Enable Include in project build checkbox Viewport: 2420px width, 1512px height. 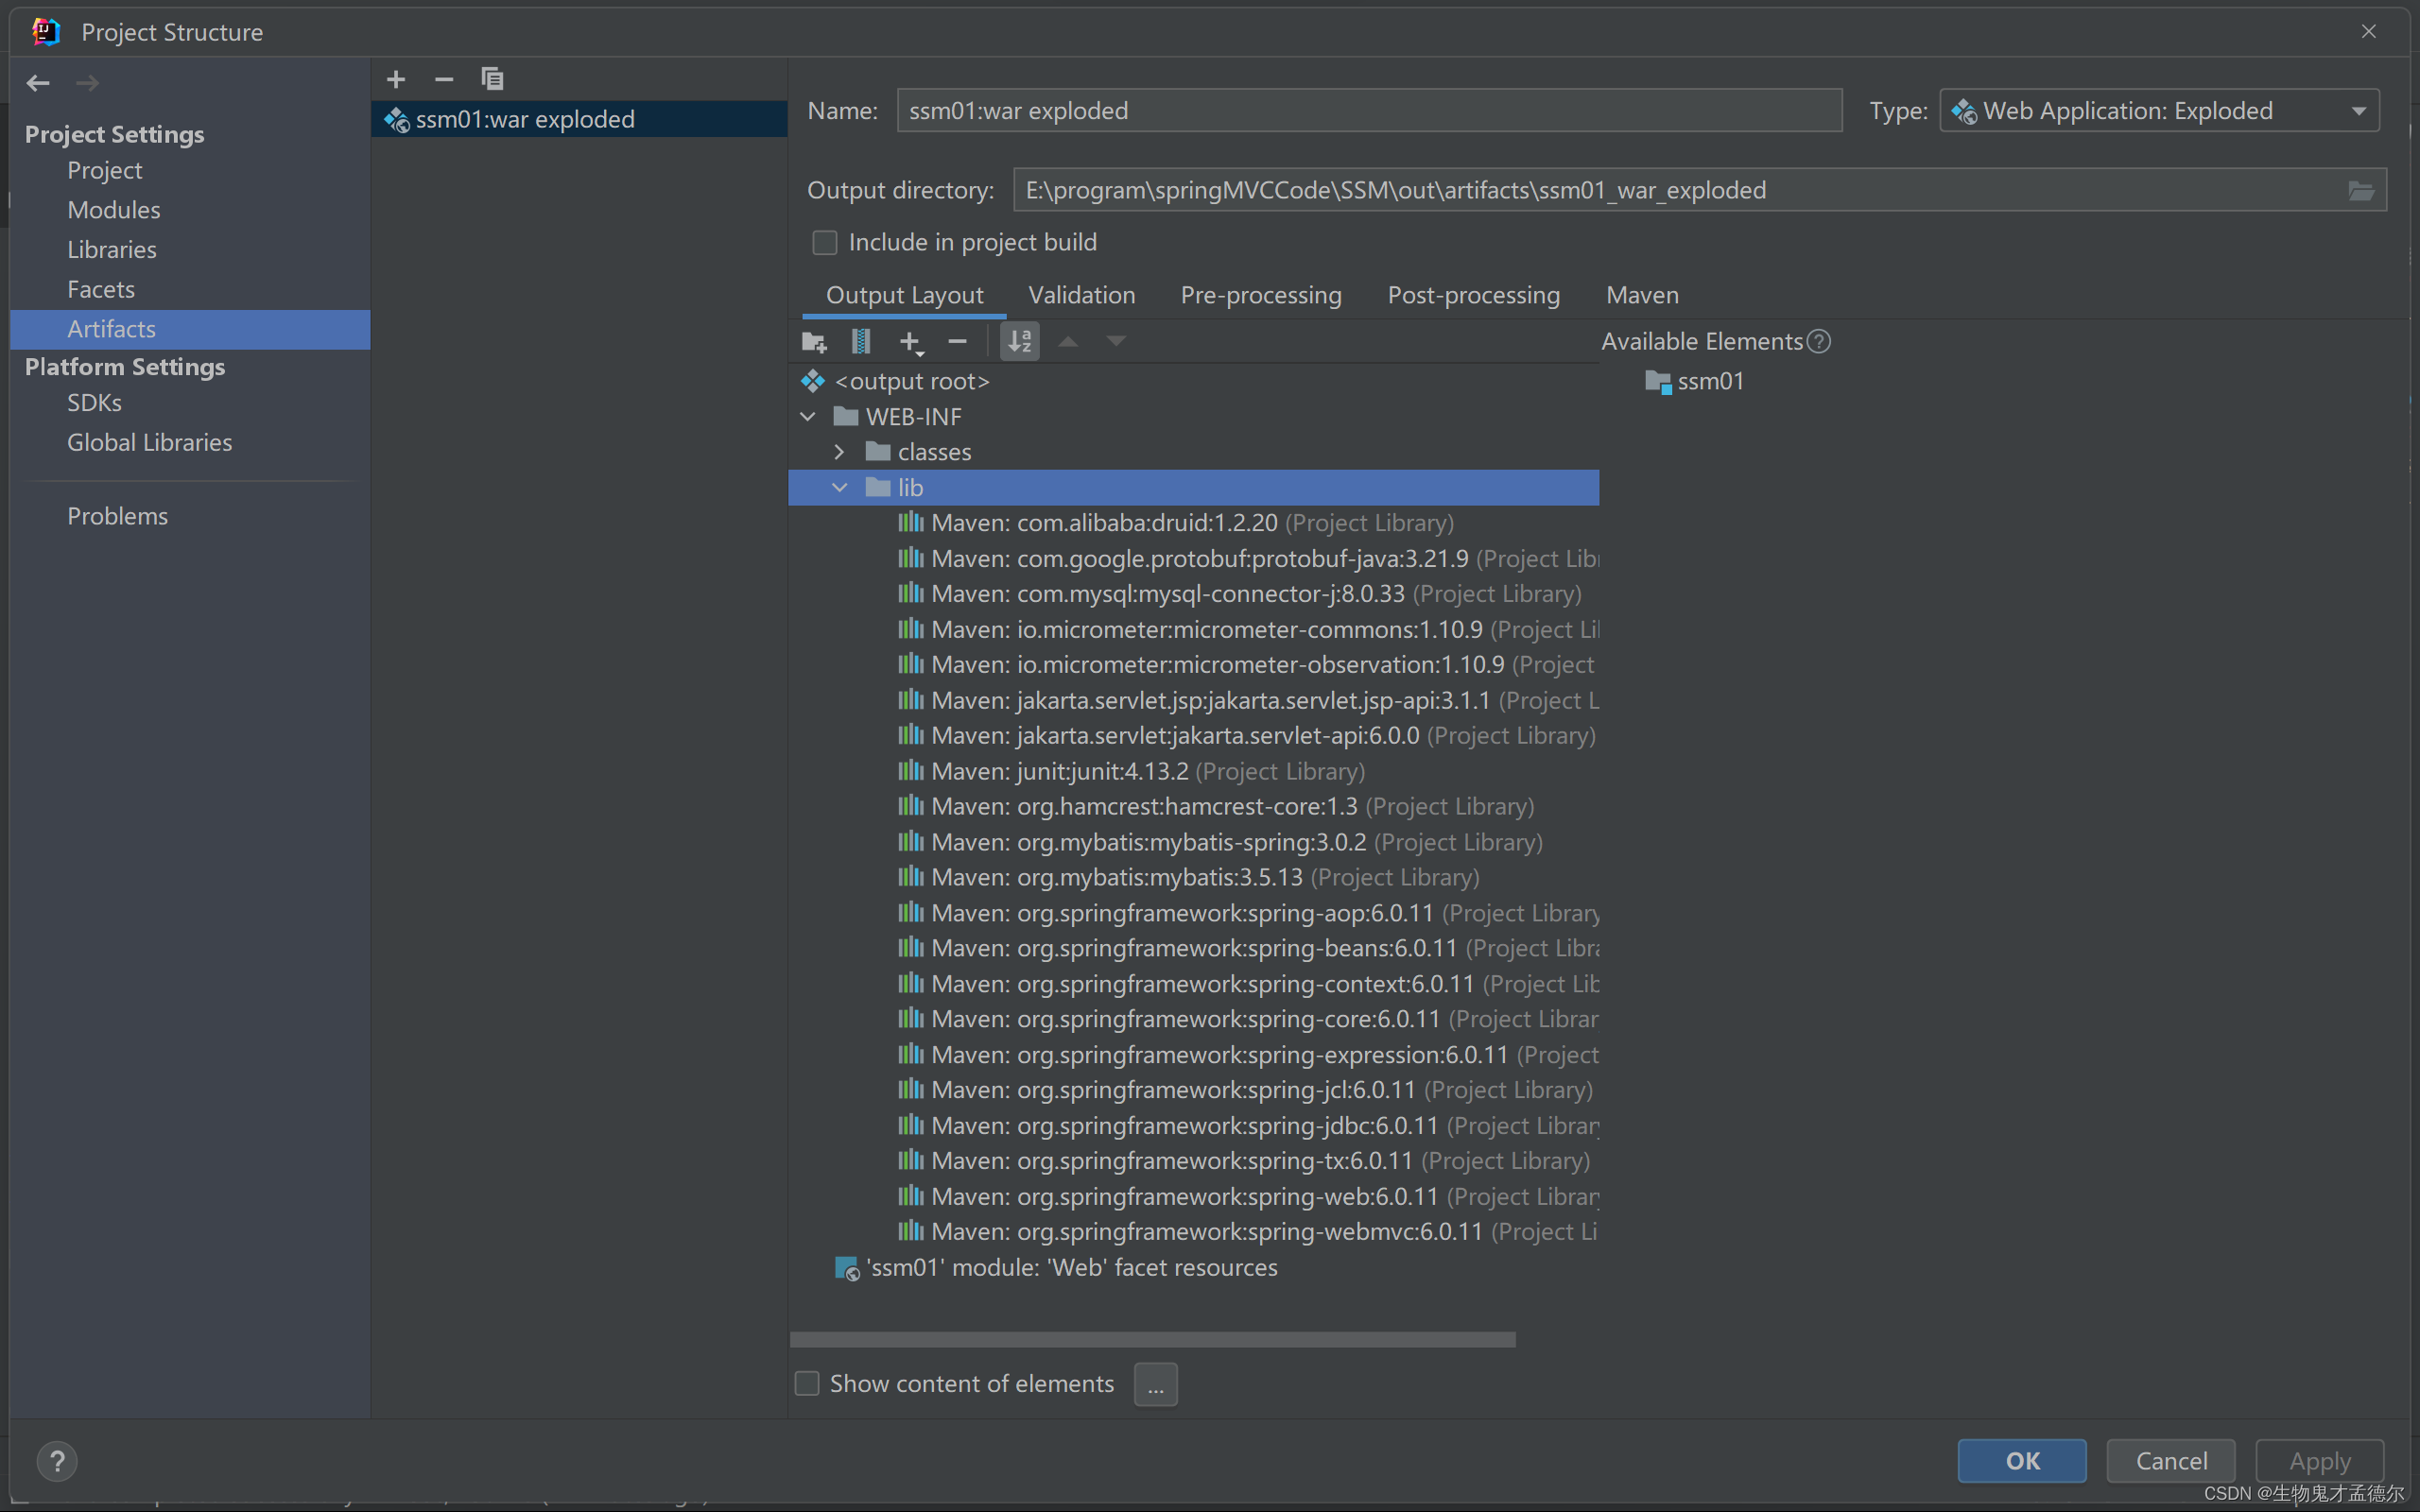[x=825, y=243]
